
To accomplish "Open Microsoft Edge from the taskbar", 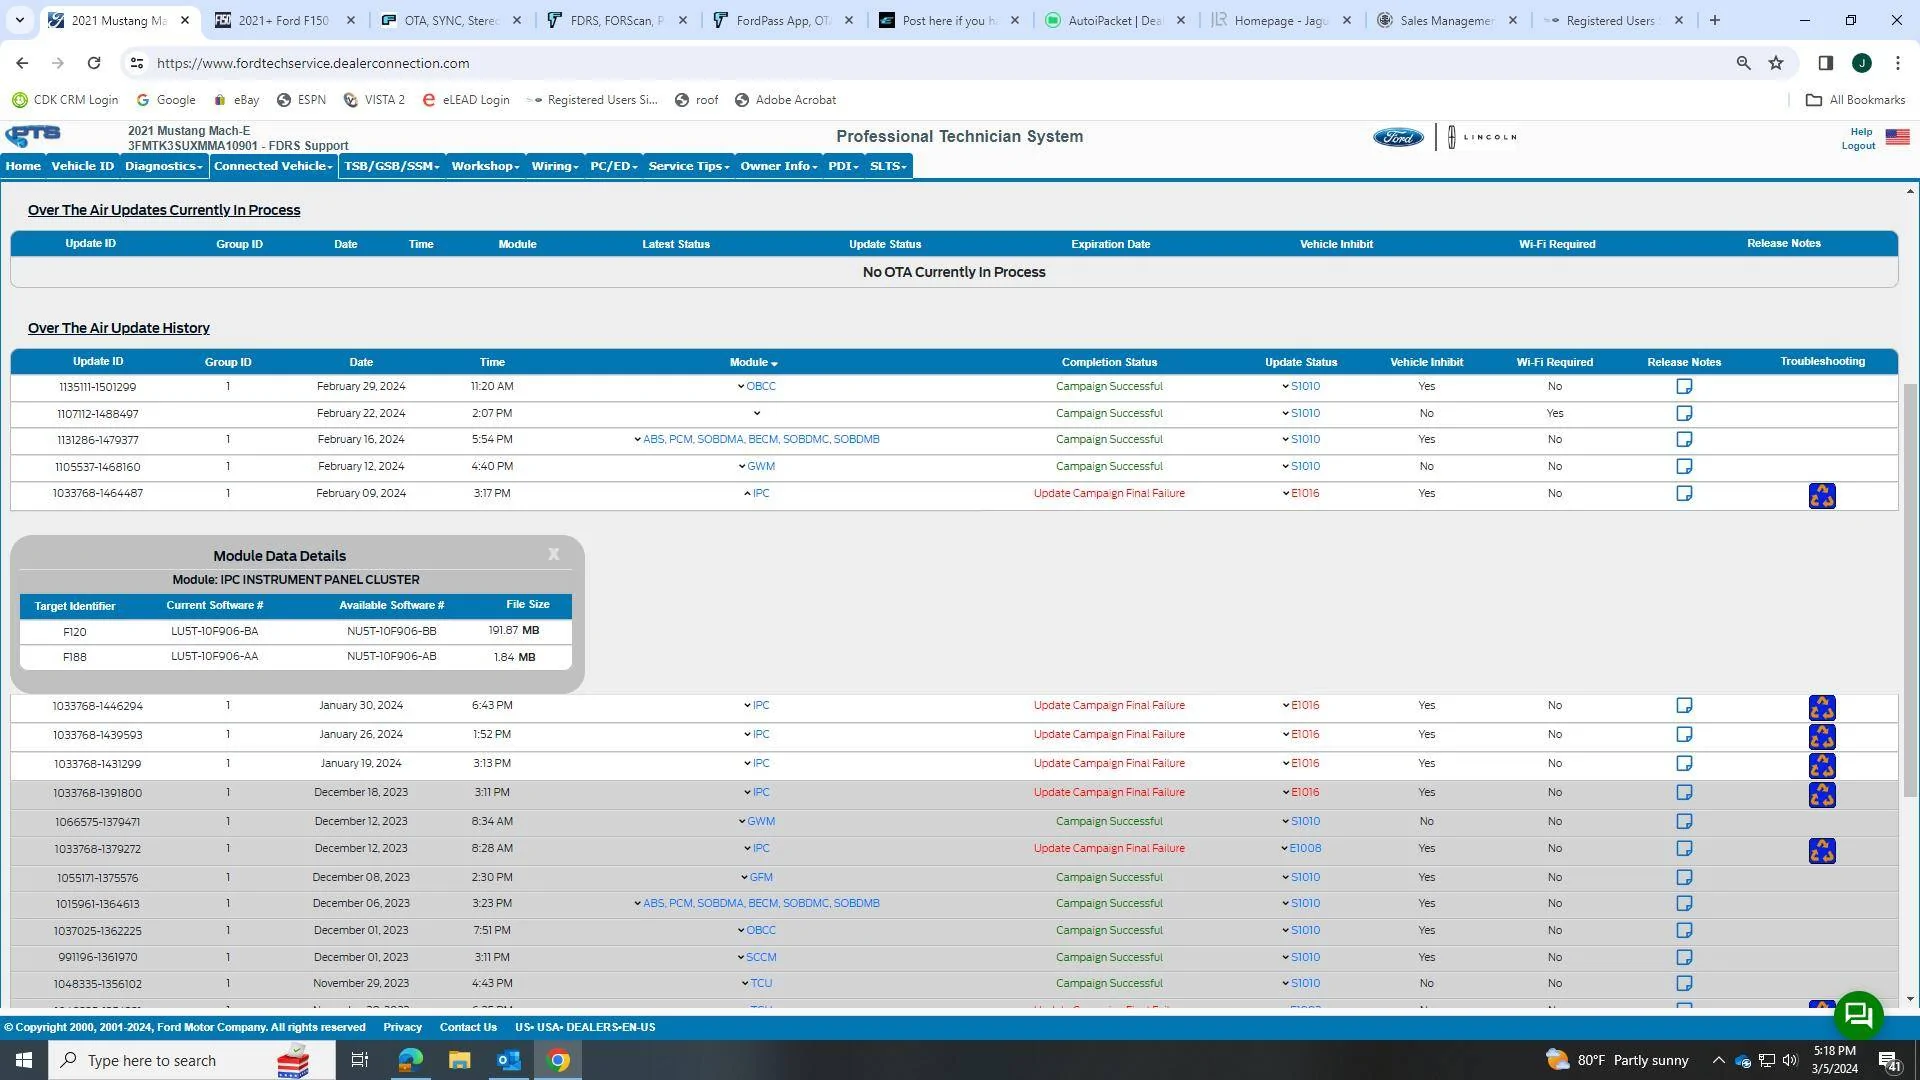I will point(410,1060).
